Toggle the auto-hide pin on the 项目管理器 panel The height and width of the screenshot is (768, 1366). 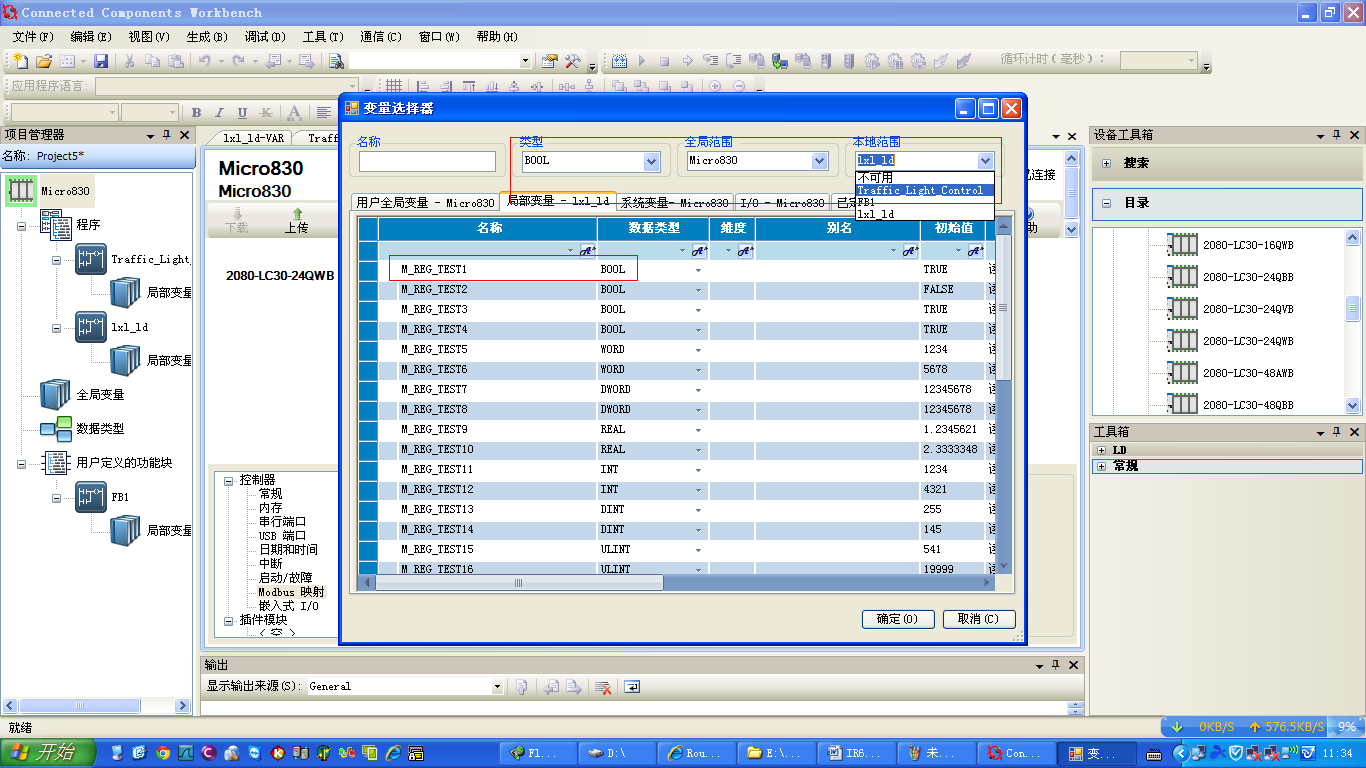tap(167, 135)
